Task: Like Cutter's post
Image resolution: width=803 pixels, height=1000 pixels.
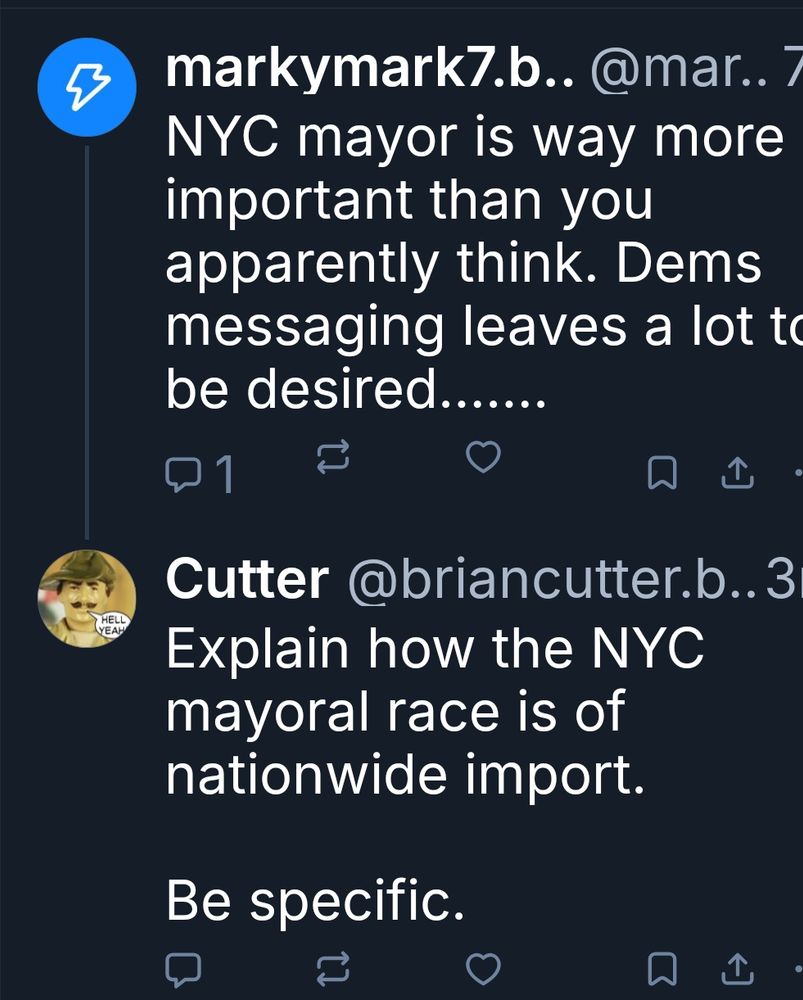Action: tap(484, 968)
